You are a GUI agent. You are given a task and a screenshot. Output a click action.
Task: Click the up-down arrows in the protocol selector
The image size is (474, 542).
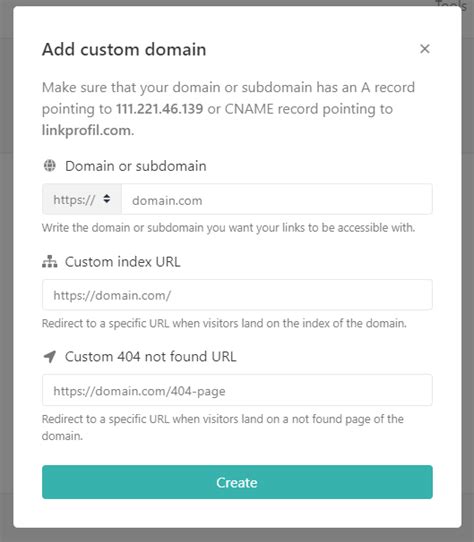click(107, 199)
